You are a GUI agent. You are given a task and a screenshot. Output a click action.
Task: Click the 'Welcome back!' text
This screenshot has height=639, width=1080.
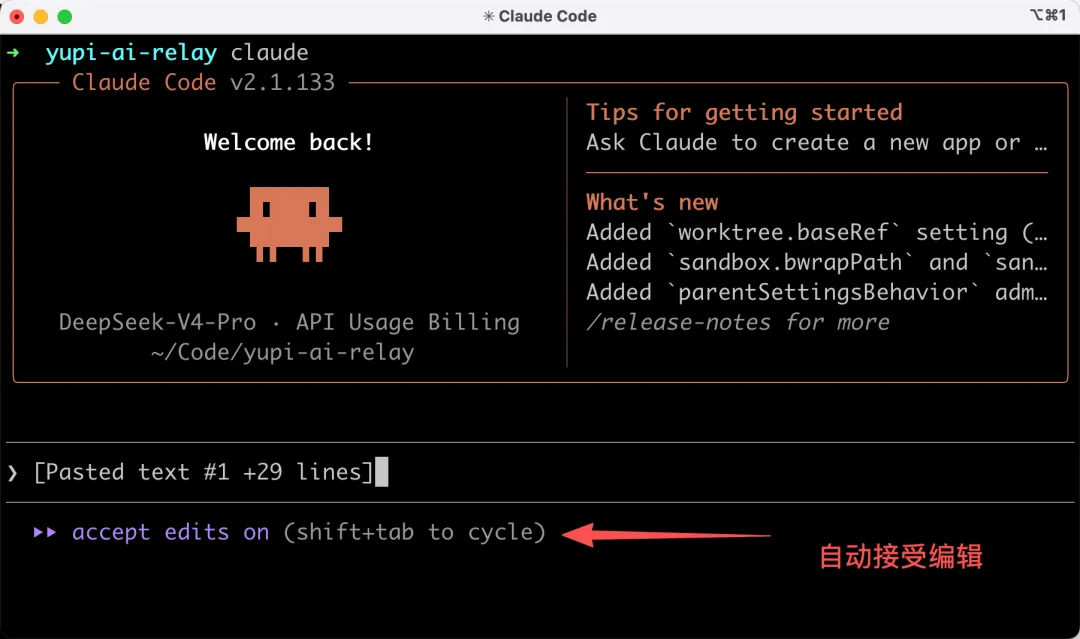coord(289,143)
